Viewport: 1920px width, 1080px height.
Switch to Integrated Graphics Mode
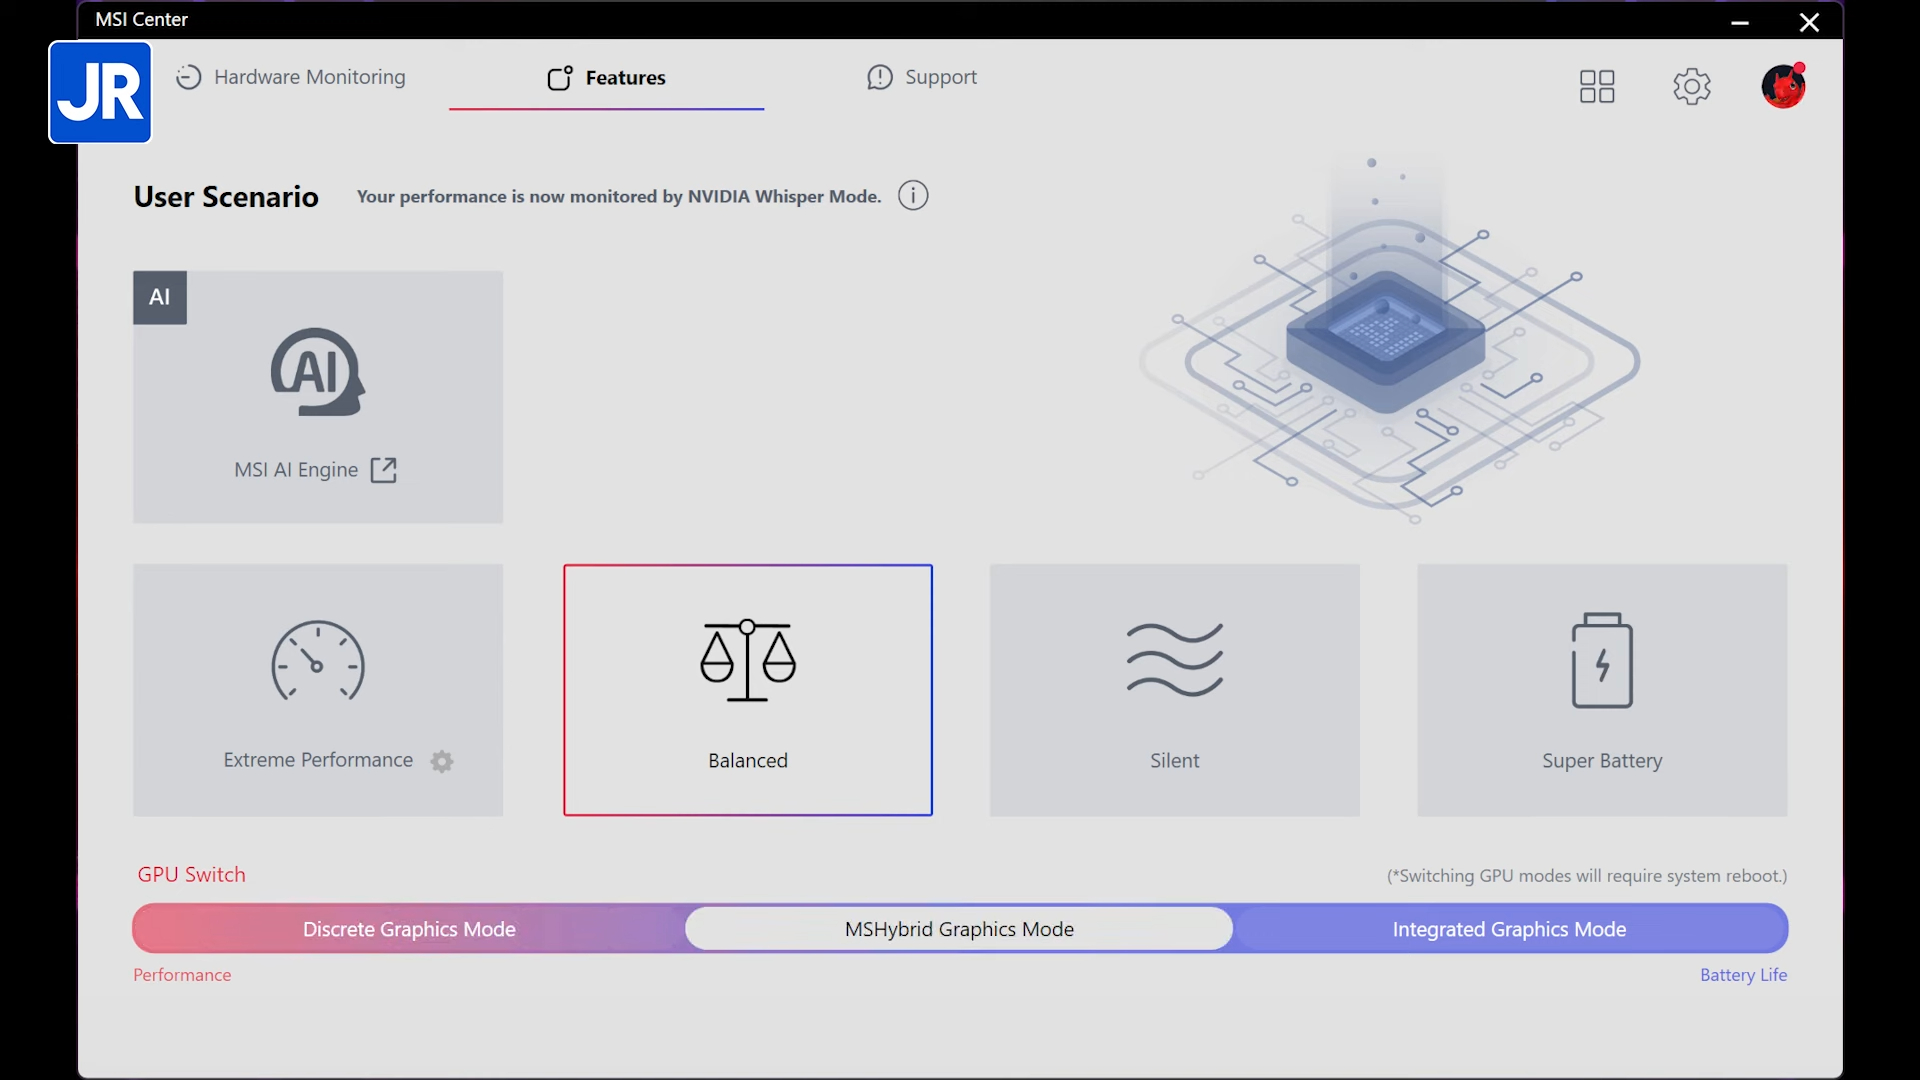click(1510, 929)
